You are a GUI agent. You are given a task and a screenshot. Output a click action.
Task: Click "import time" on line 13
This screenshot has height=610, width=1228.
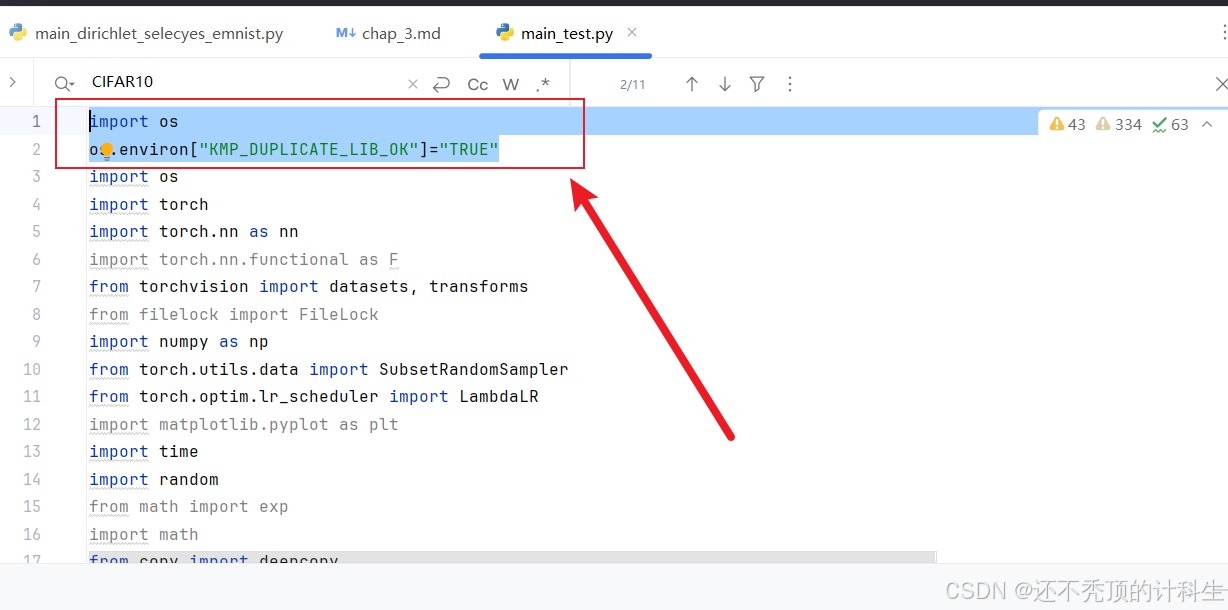144,452
